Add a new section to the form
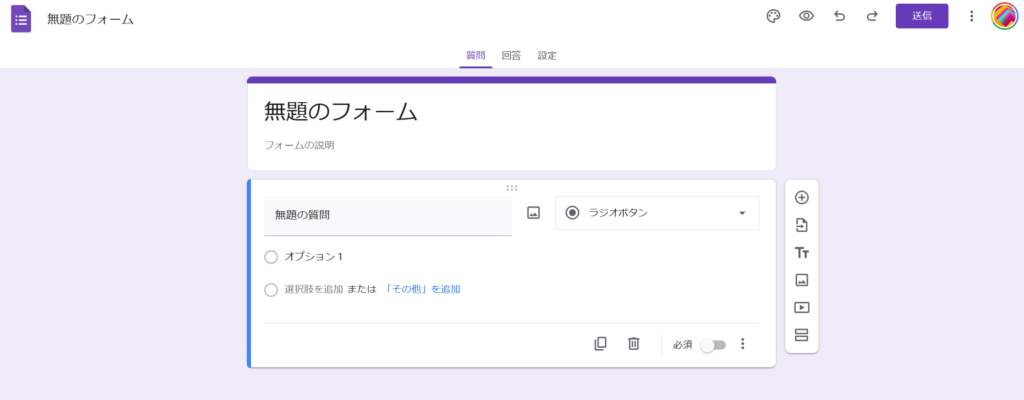This screenshot has height=400, width=1024. pos(801,335)
